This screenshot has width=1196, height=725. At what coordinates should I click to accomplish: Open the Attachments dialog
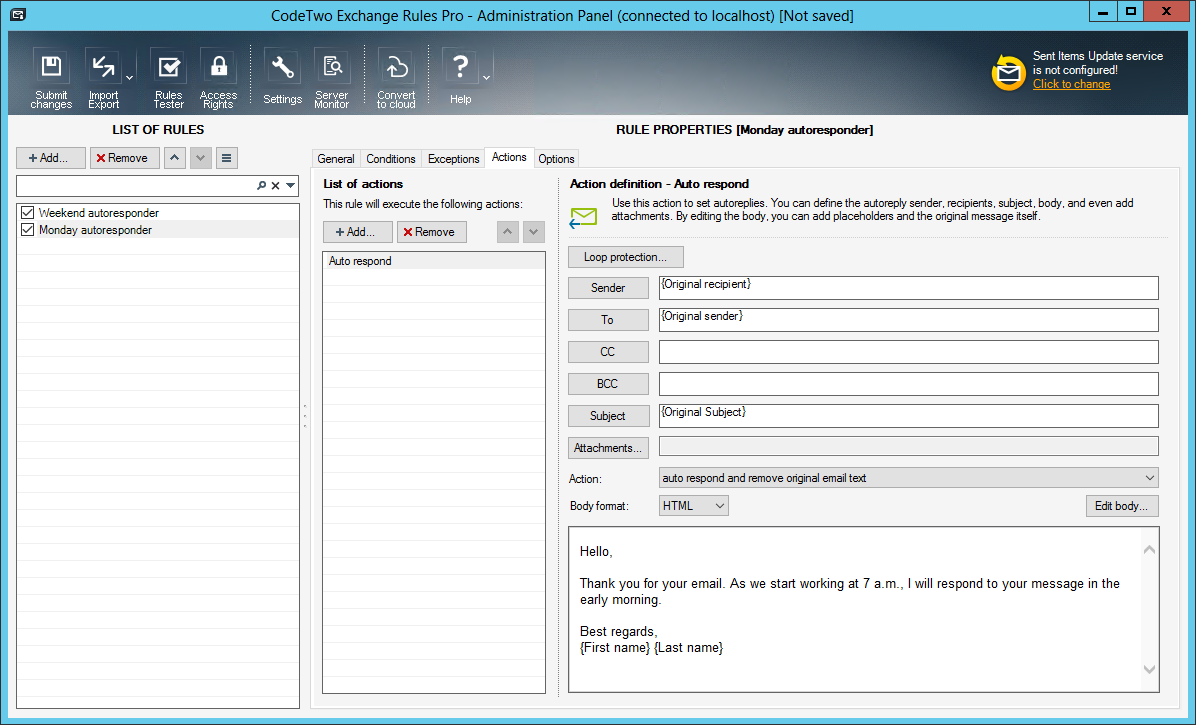[608, 448]
